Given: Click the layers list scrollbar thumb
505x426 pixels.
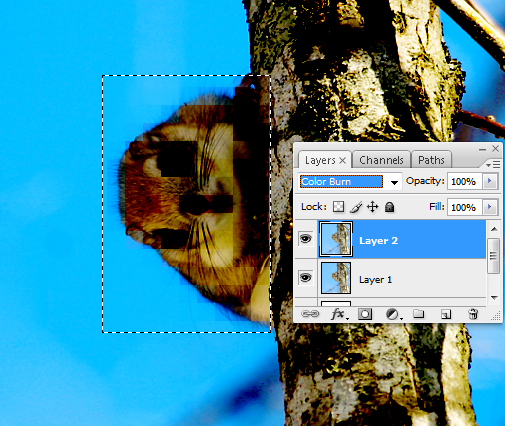Looking at the screenshot, I should coord(494,256).
